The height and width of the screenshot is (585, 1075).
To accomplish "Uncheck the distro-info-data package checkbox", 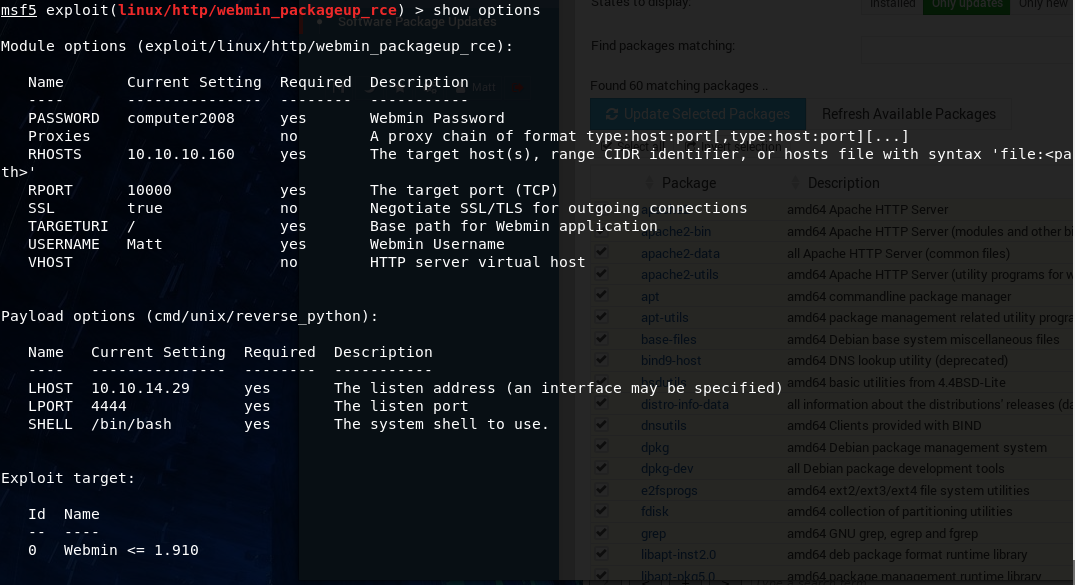I will [601, 403].
